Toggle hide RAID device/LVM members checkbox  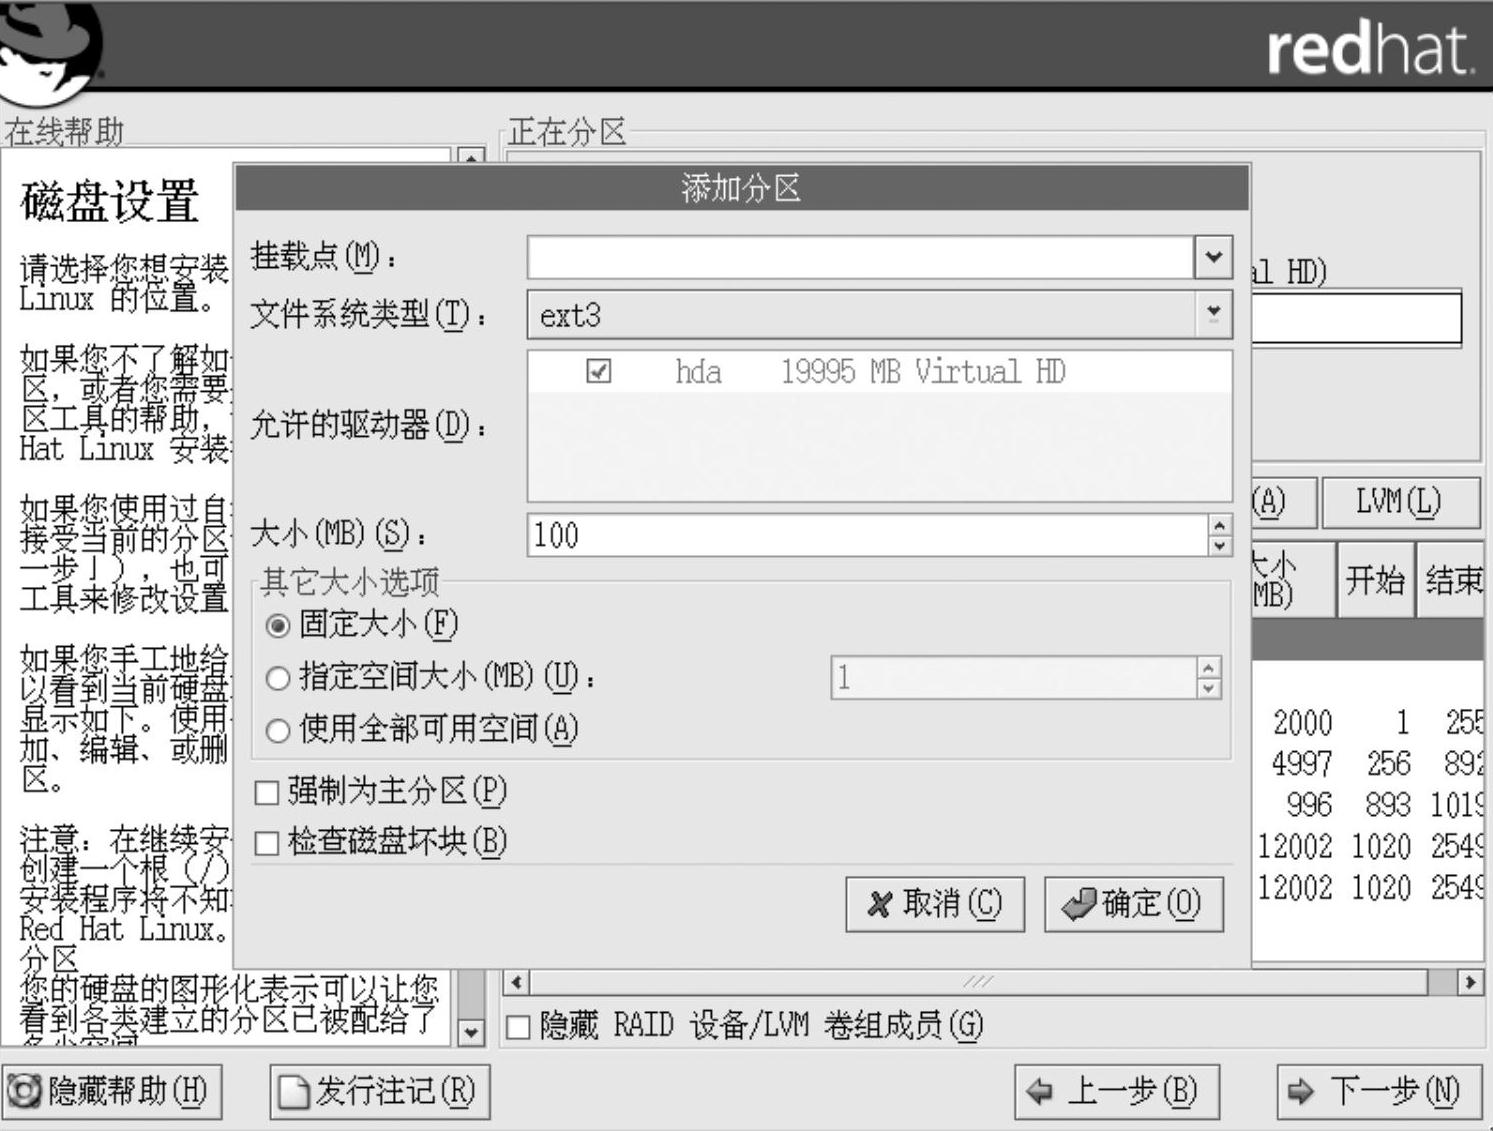click(x=518, y=1027)
